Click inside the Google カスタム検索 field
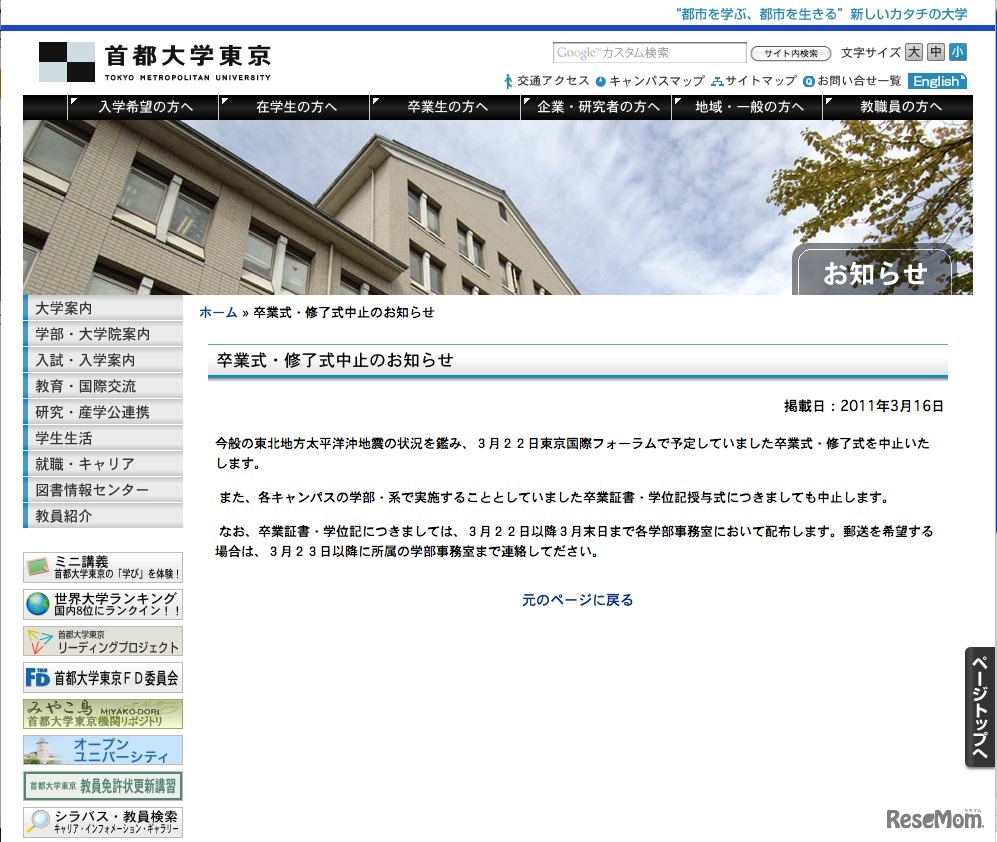The height and width of the screenshot is (842, 997). coord(650,52)
